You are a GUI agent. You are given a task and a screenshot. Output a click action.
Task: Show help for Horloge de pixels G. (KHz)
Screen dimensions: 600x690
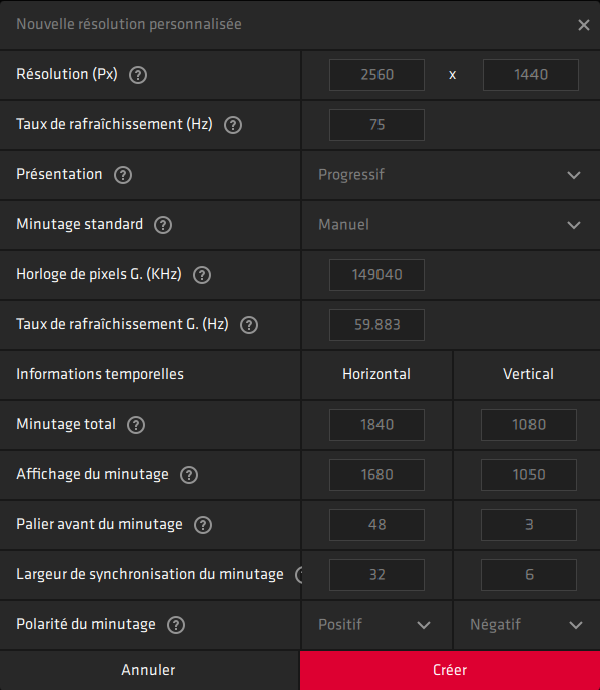202,275
